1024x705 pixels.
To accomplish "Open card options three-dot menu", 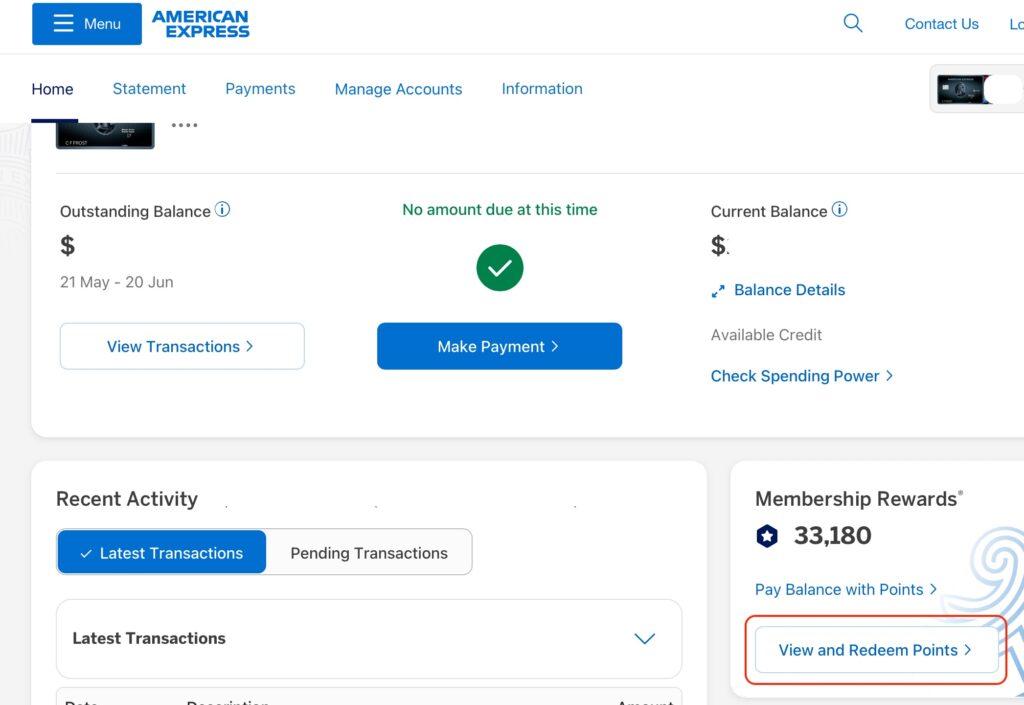I will click(185, 126).
